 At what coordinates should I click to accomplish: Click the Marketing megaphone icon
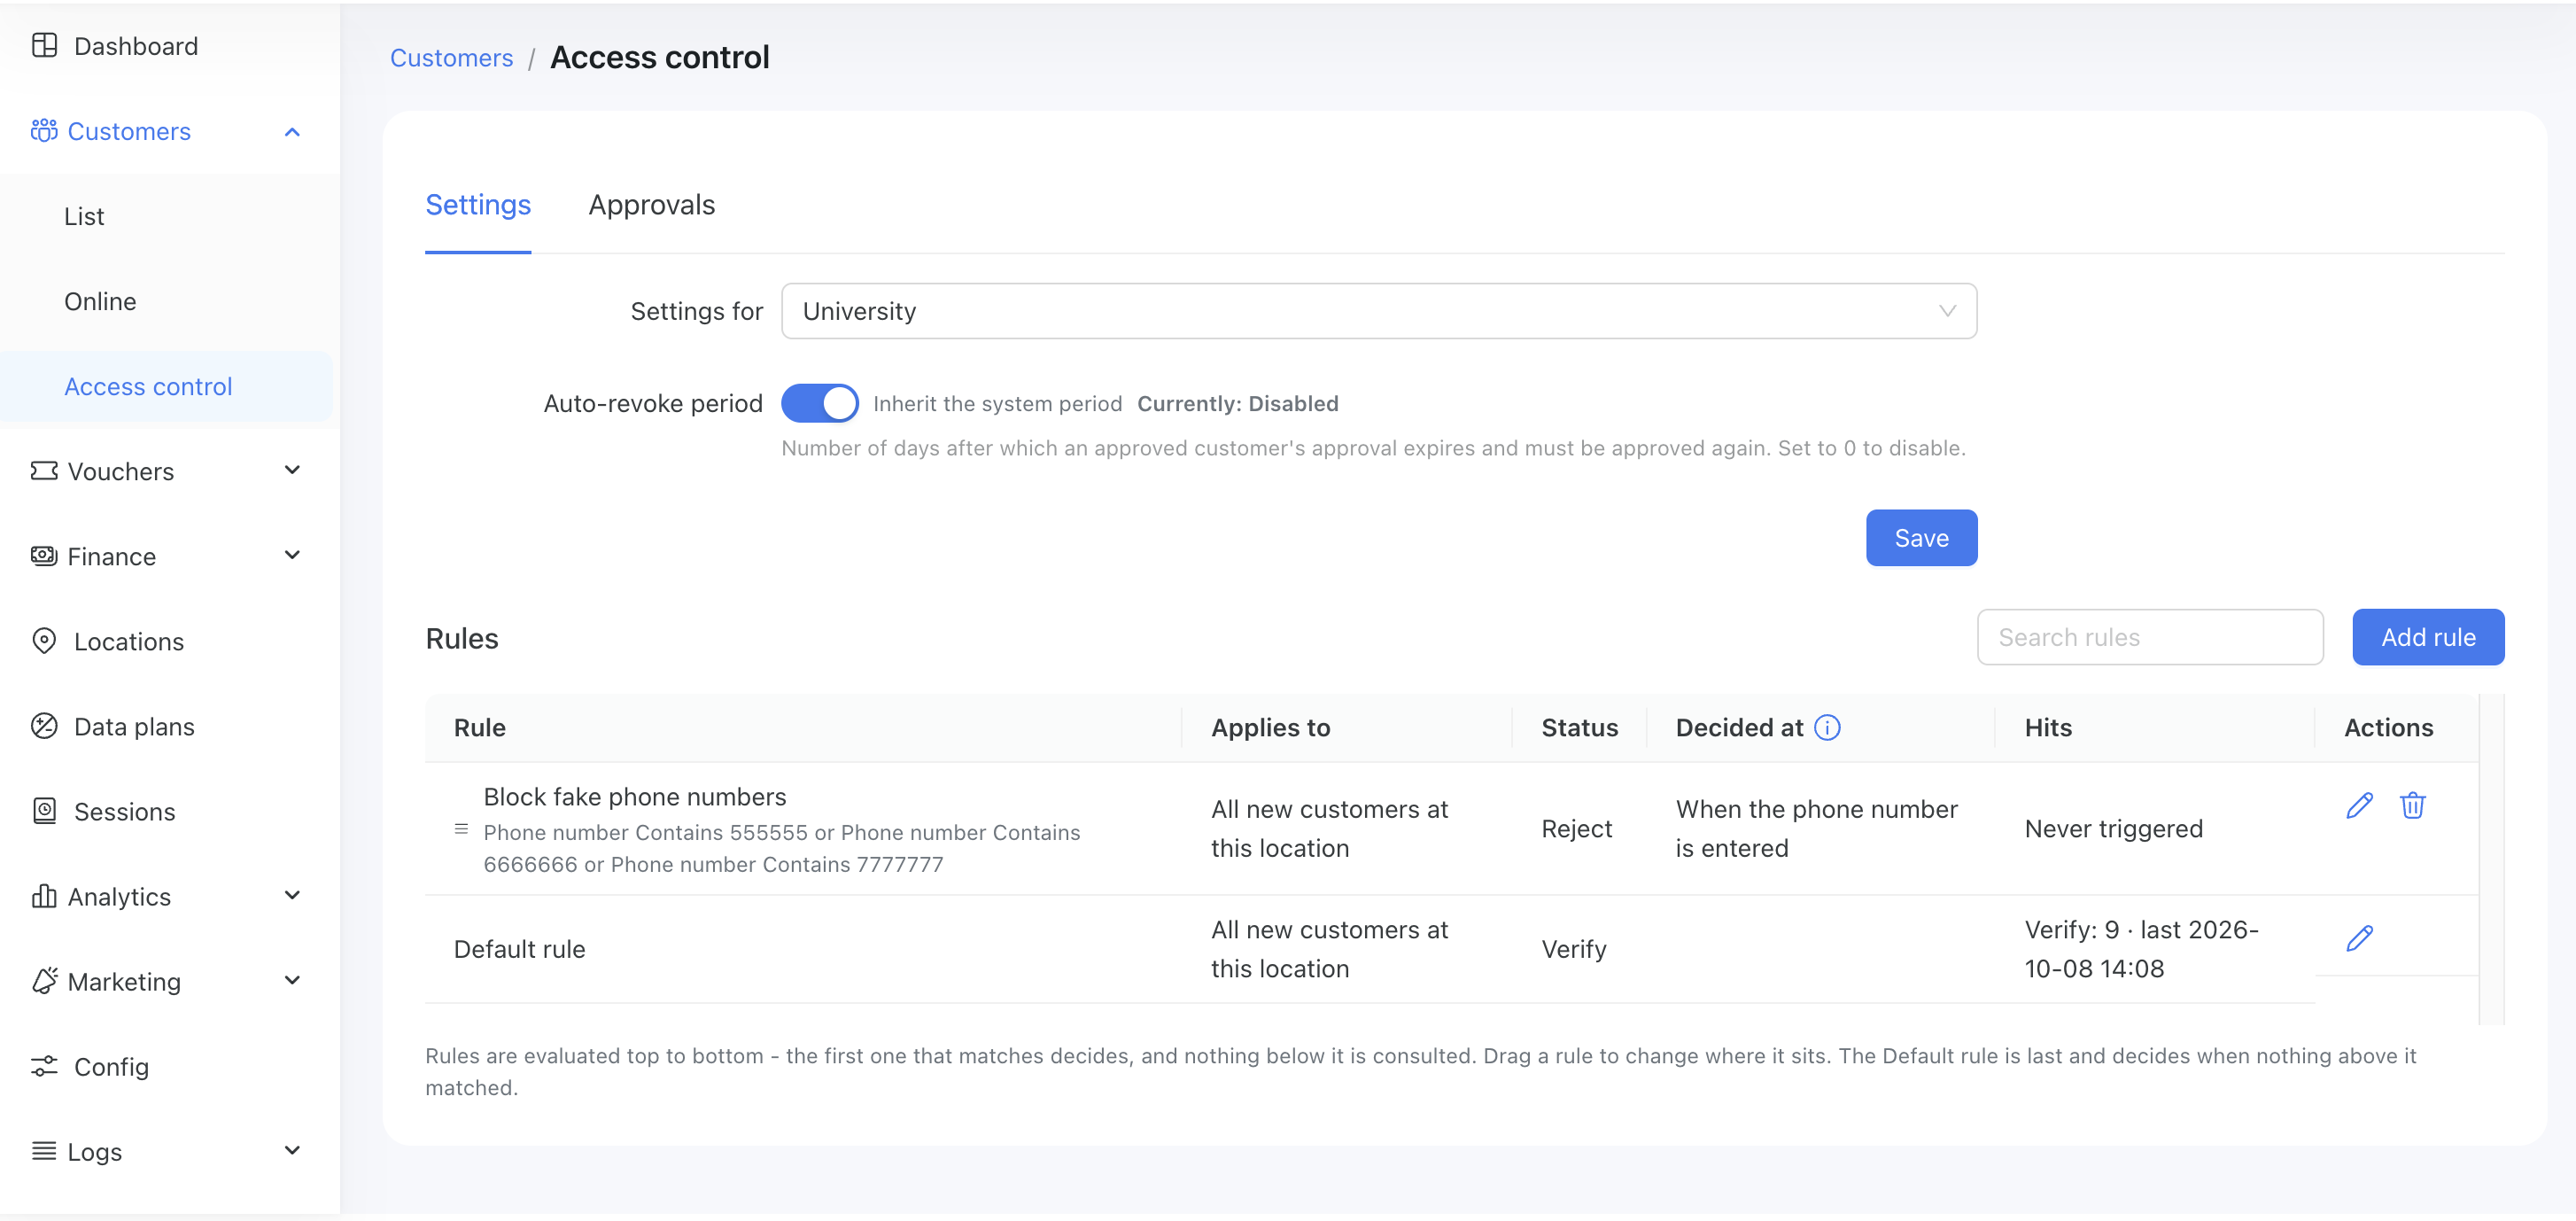[x=44, y=981]
